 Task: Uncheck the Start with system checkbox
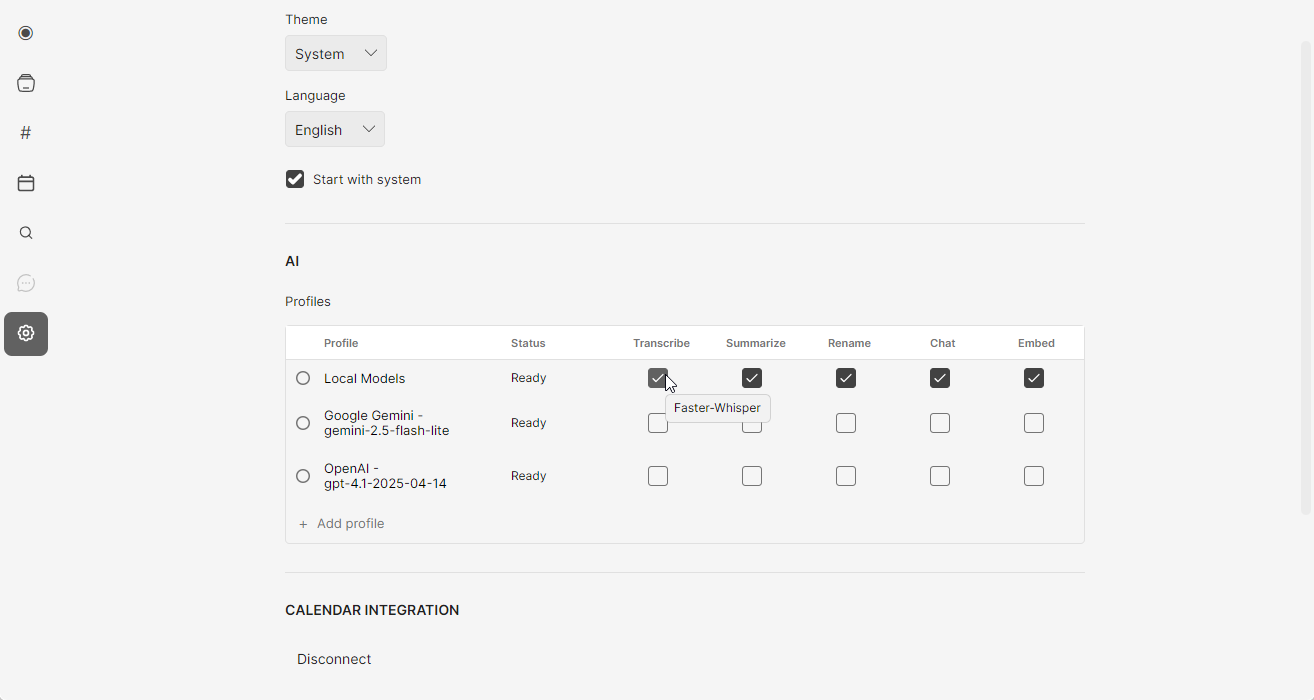[x=295, y=179]
